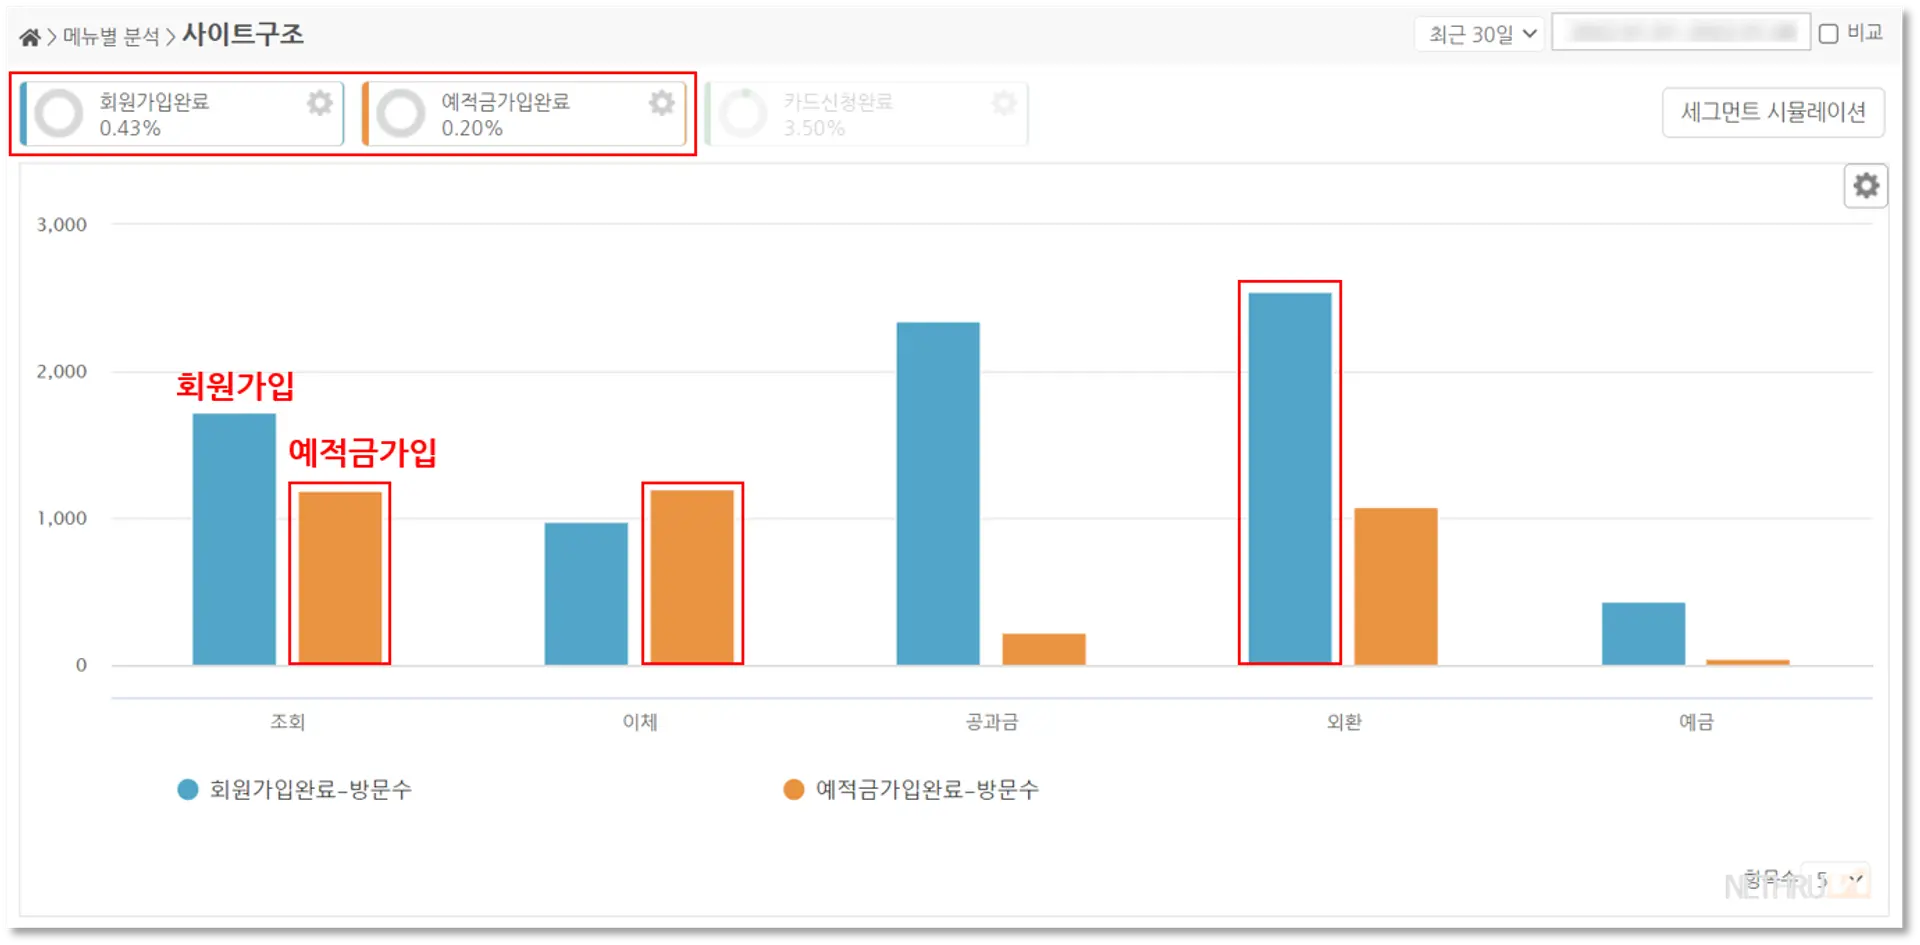Click the orange 이체 bar
The height and width of the screenshot is (945, 1920).
pos(692,577)
